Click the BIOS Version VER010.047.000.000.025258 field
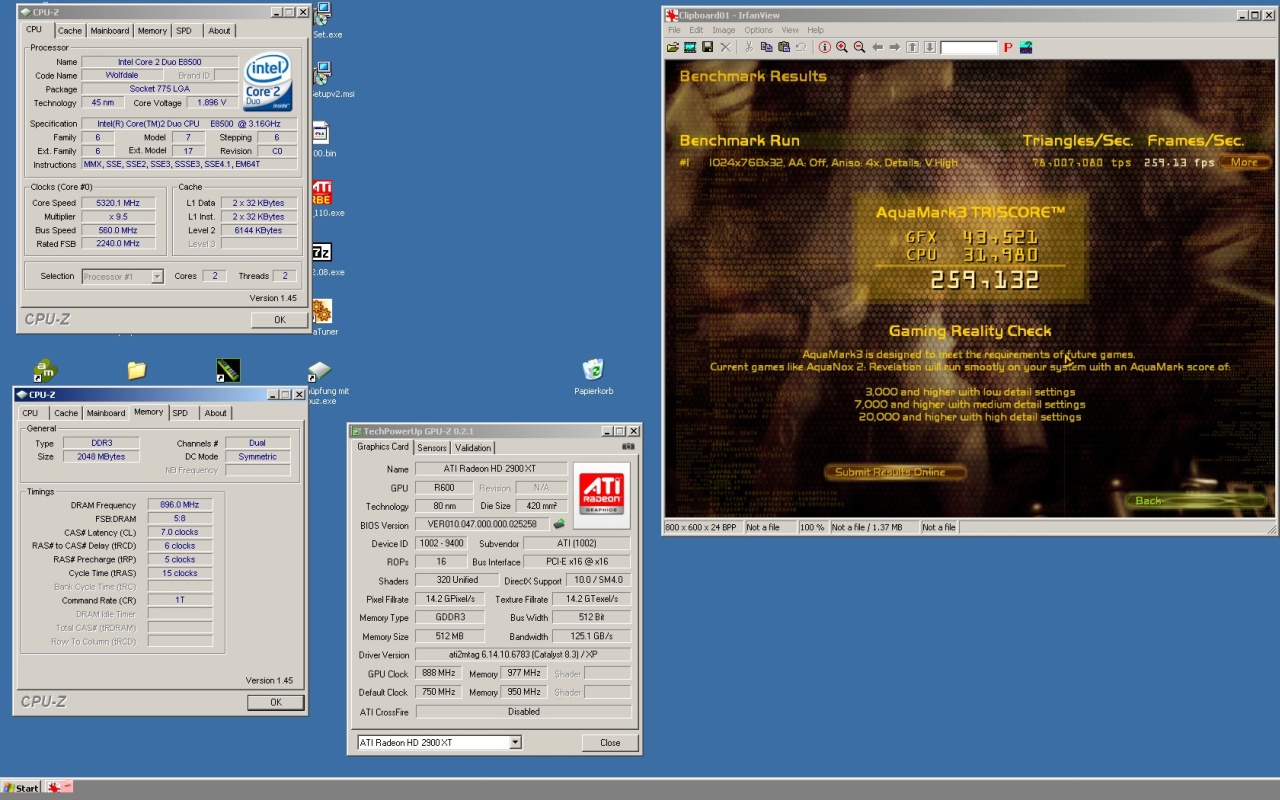Image resolution: width=1280 pixels, height=800 pixels. [482, 524]
